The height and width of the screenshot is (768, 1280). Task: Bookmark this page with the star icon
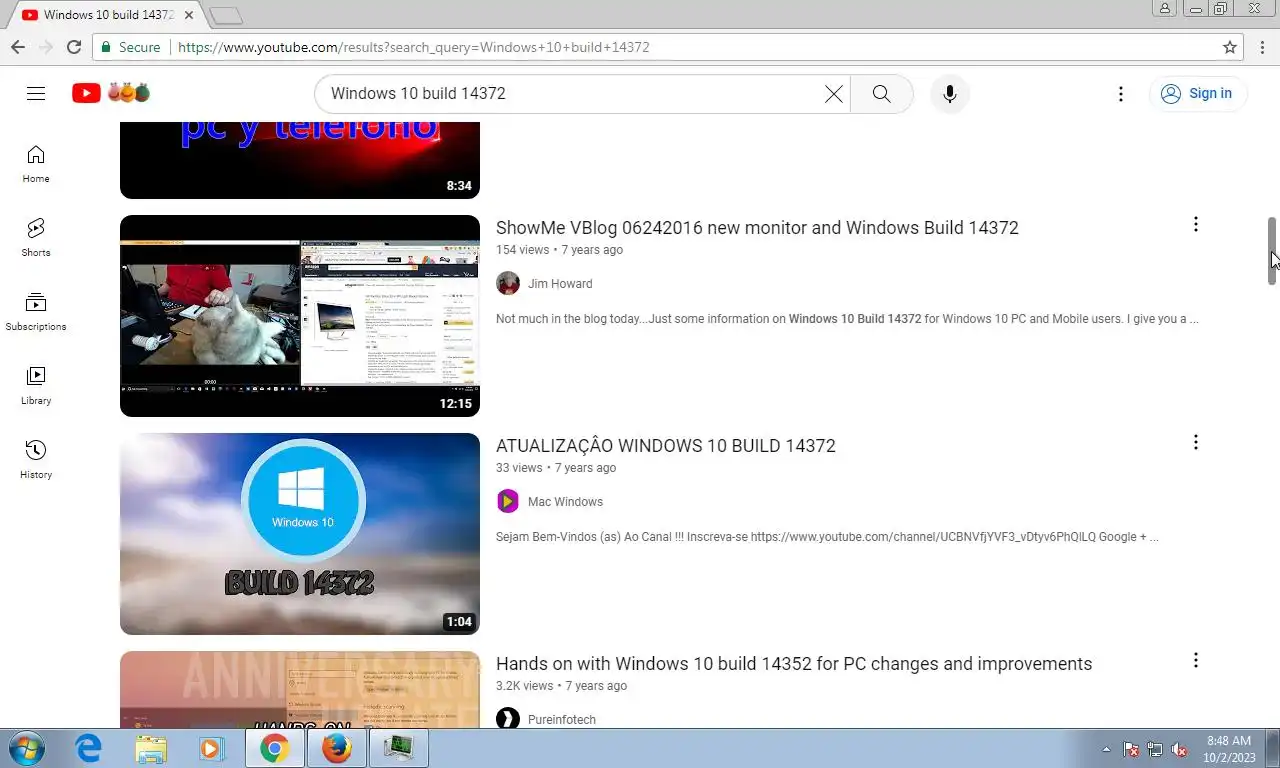coord(1230,47)
